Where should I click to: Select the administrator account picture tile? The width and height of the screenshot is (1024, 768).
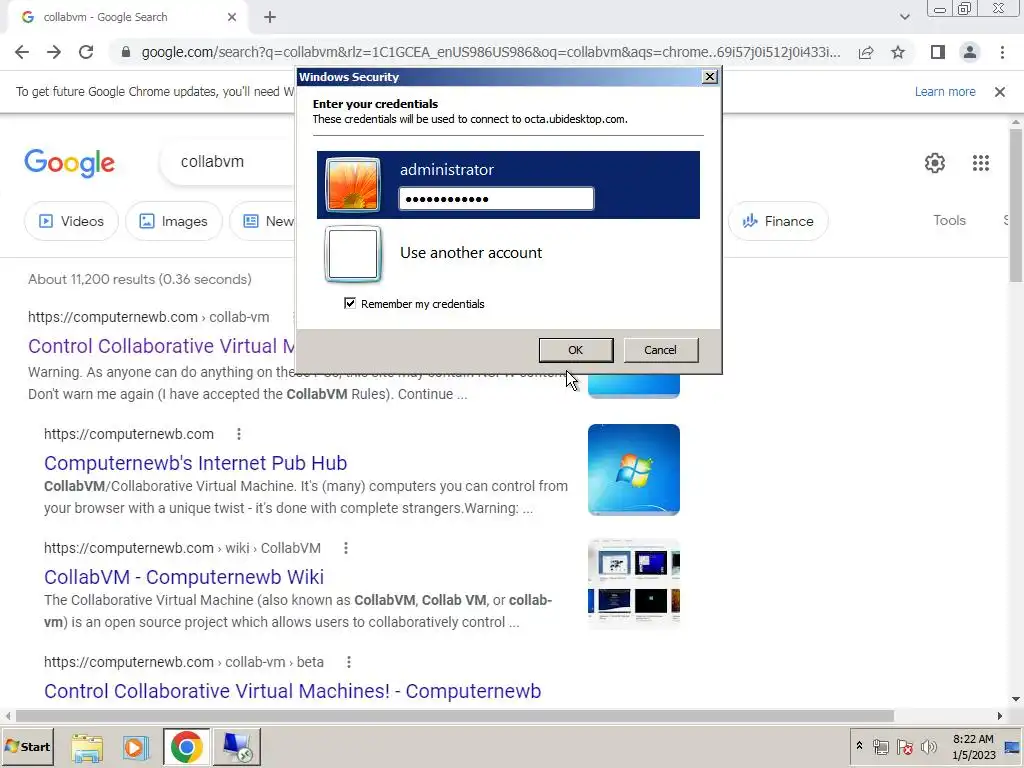click(353, 185)
